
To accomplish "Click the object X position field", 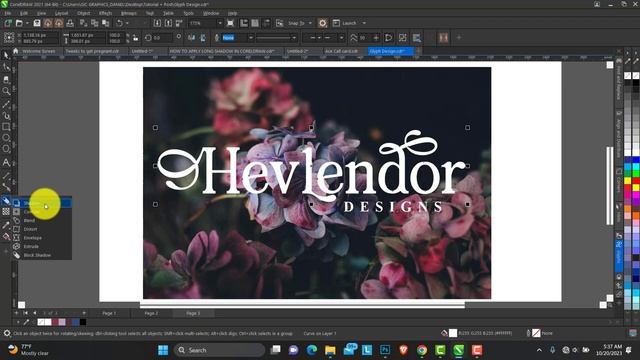I will [x=40, y=35].
